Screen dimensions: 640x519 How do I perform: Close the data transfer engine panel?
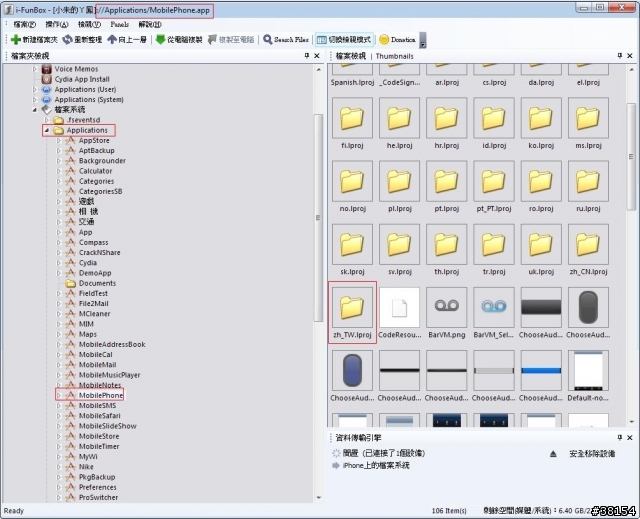[630, 437]
